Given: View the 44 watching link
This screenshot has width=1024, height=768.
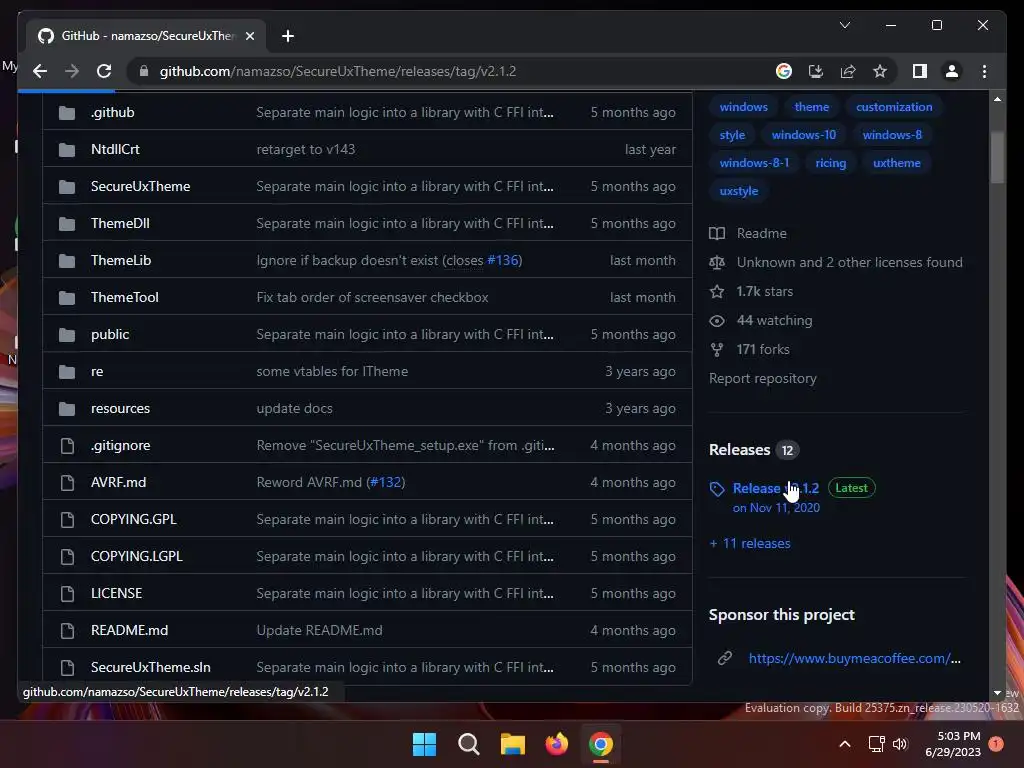Looking at the screenshot, I should coord(761,320).
